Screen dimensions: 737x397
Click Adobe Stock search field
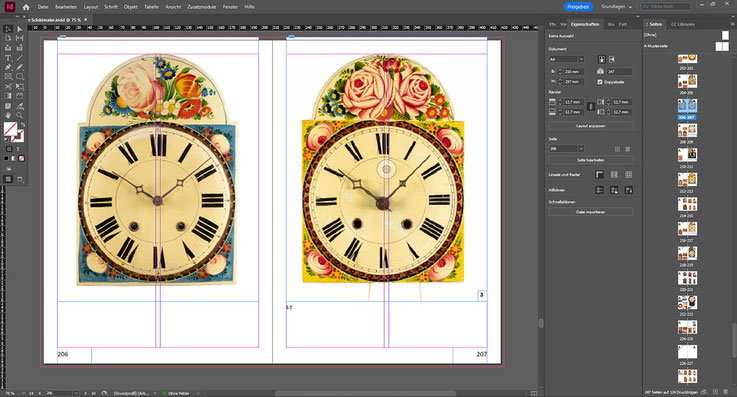666,7
